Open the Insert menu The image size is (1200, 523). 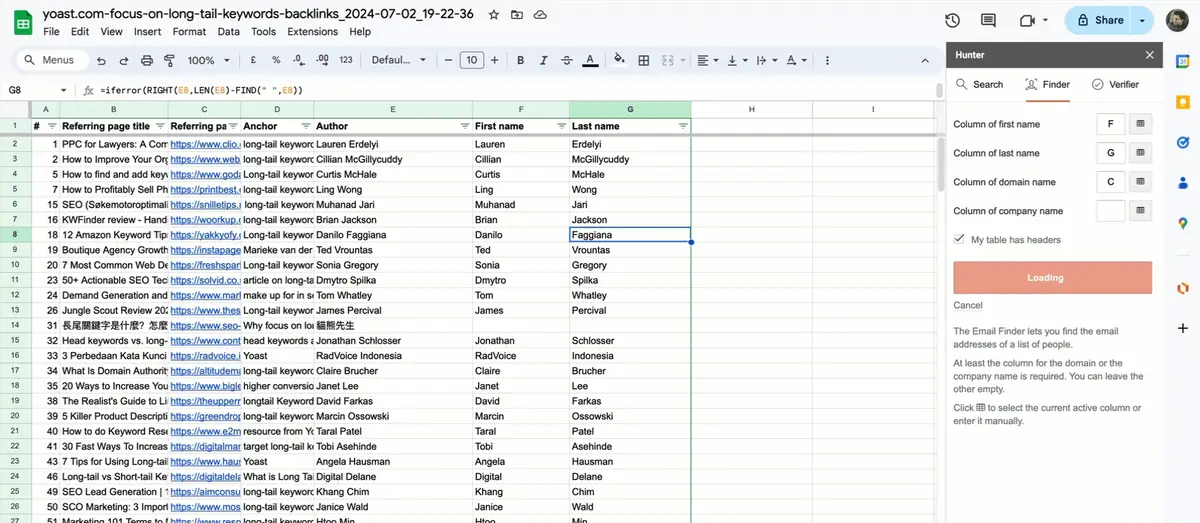[147, 31]
